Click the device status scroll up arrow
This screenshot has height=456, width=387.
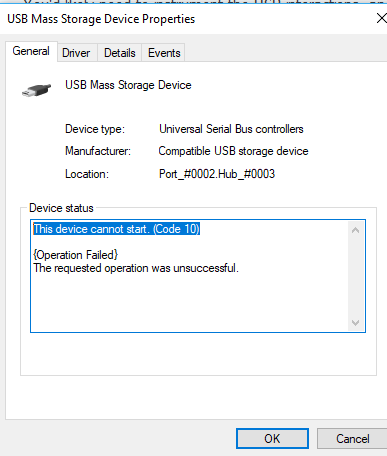coord(355,230)
